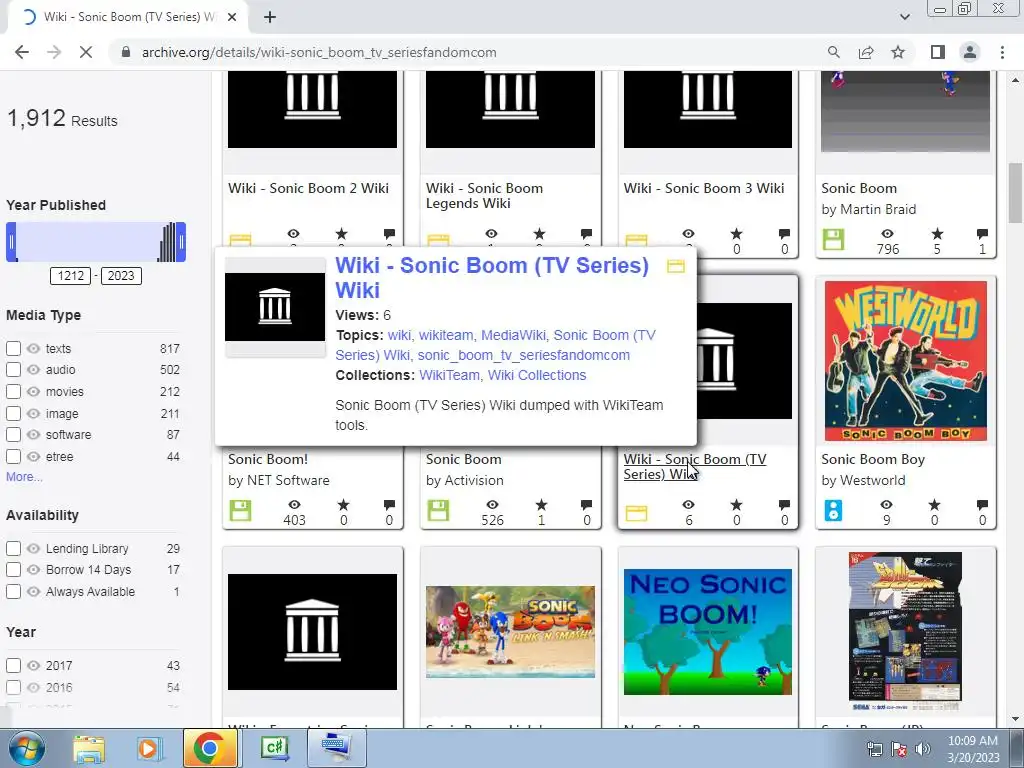Click Neo Sonic Boom thumbnail
This screenshot has height=768, width=1024.
(708, 632)
